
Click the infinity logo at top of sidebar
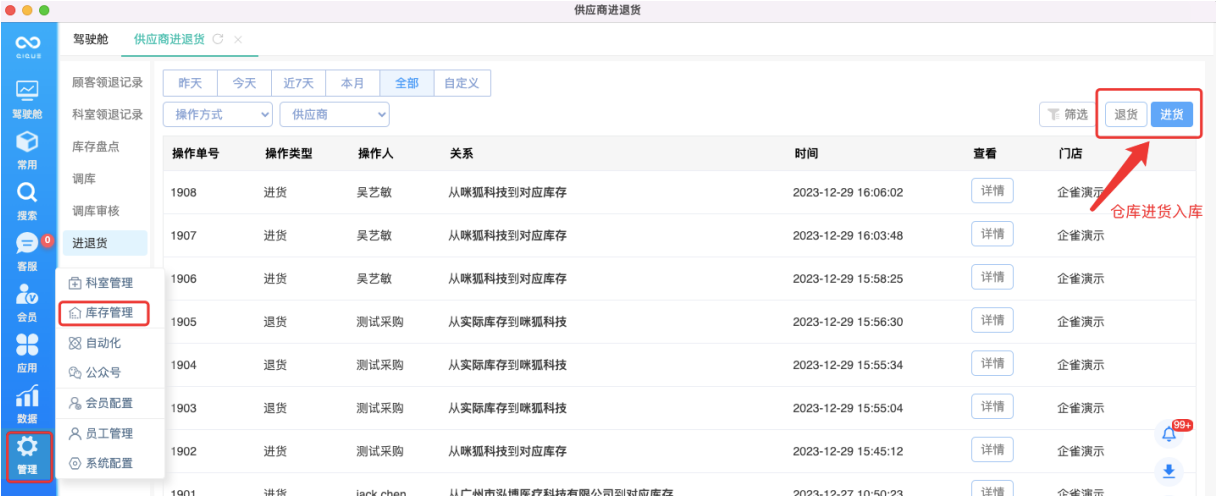[x=28, y=43]
